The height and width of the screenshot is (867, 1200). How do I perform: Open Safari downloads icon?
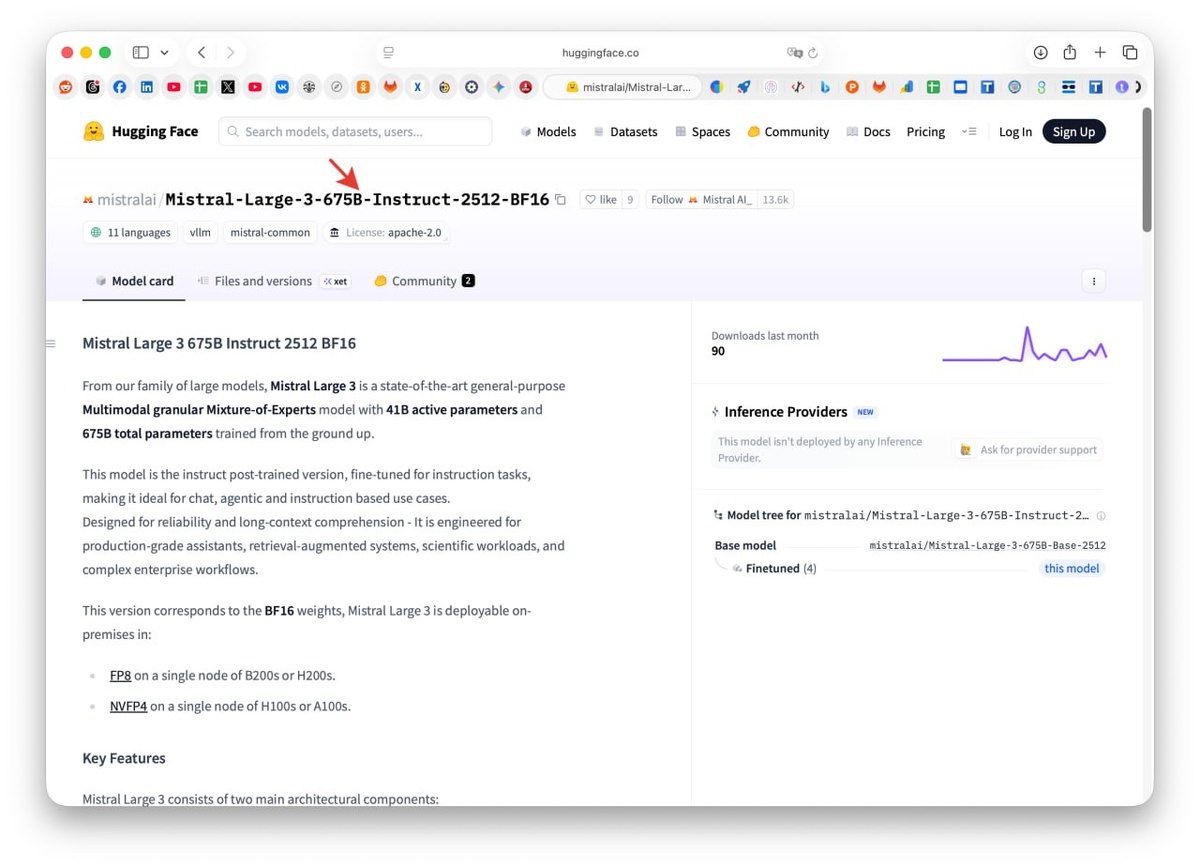[1040, 52]
